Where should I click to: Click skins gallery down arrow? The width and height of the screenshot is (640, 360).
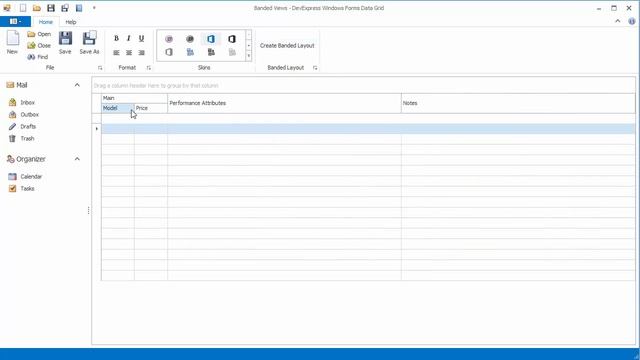coord(249,45)
